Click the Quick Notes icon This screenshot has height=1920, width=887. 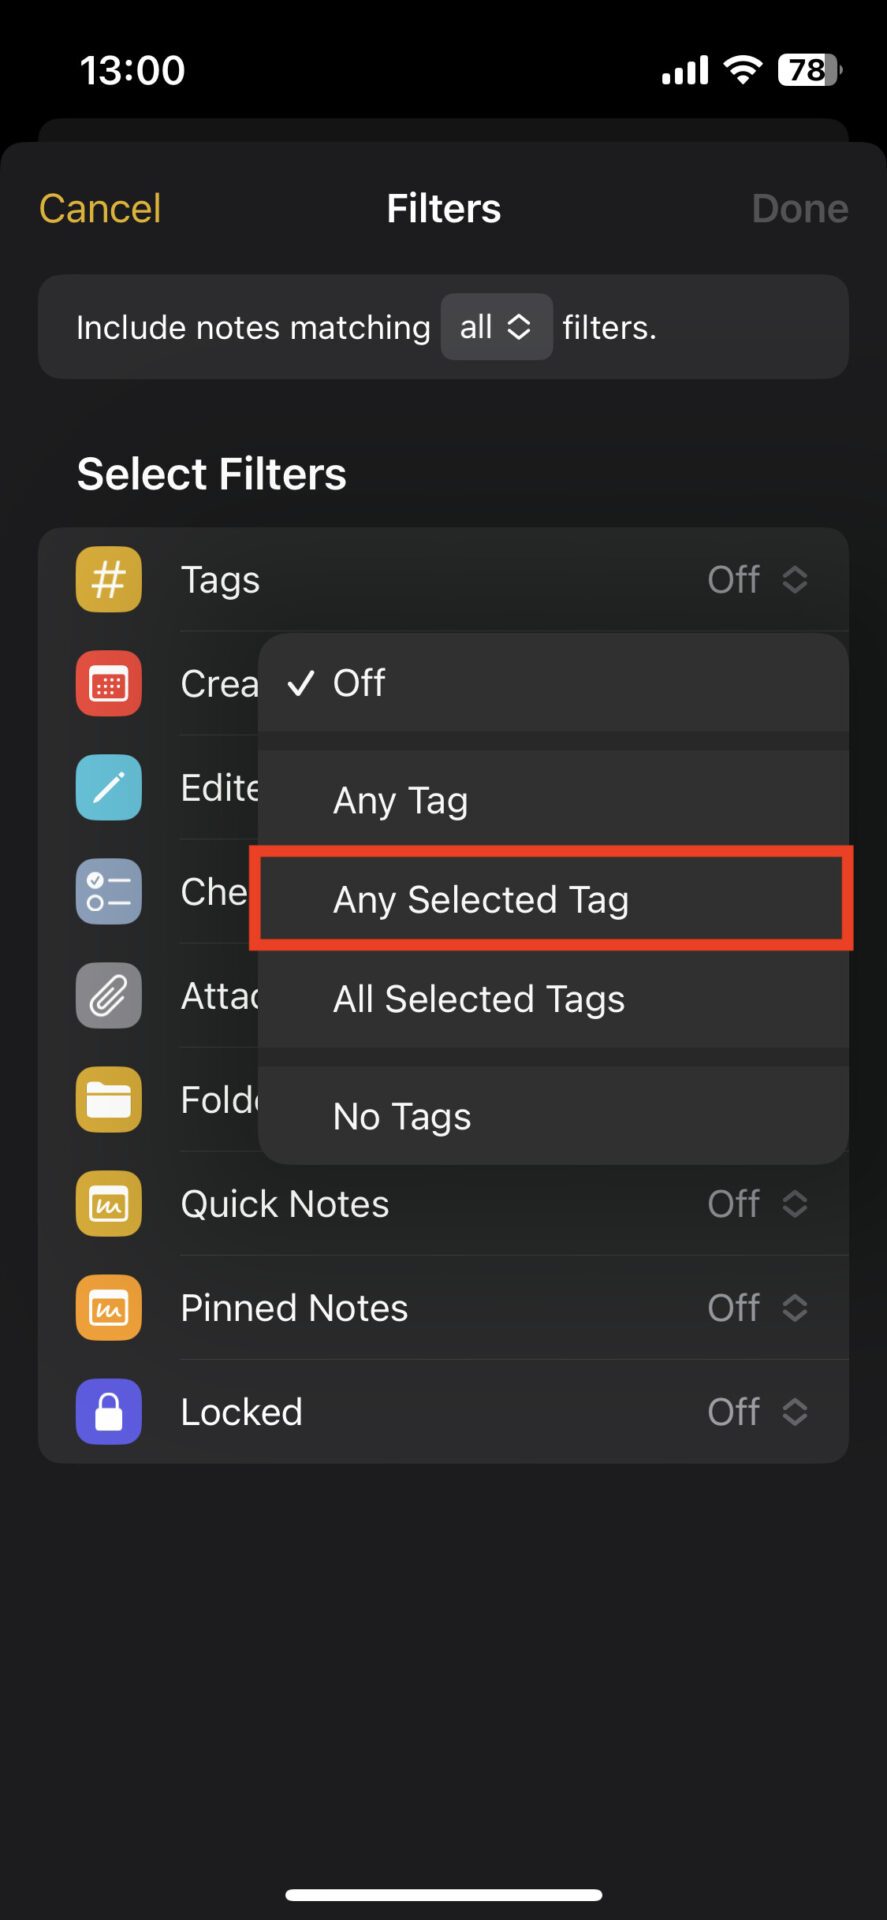[x=108, y=1203]
